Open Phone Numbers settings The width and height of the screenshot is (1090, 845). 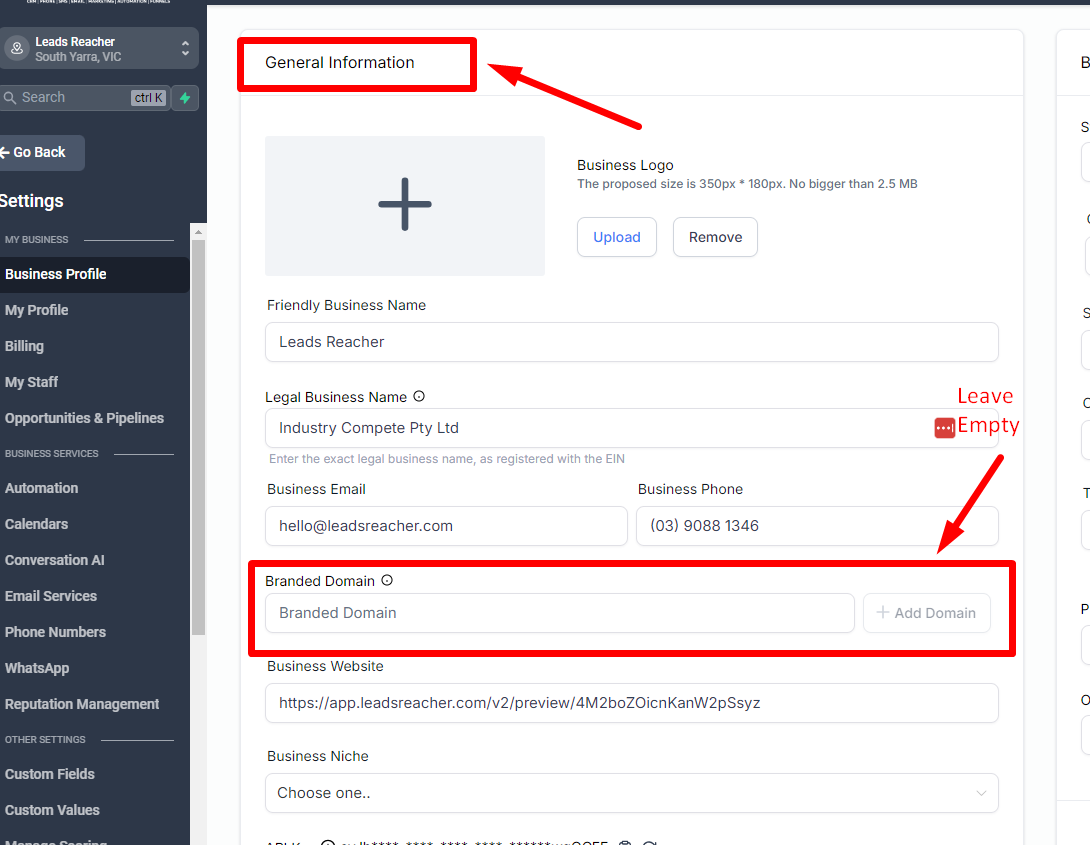point(56,632)
